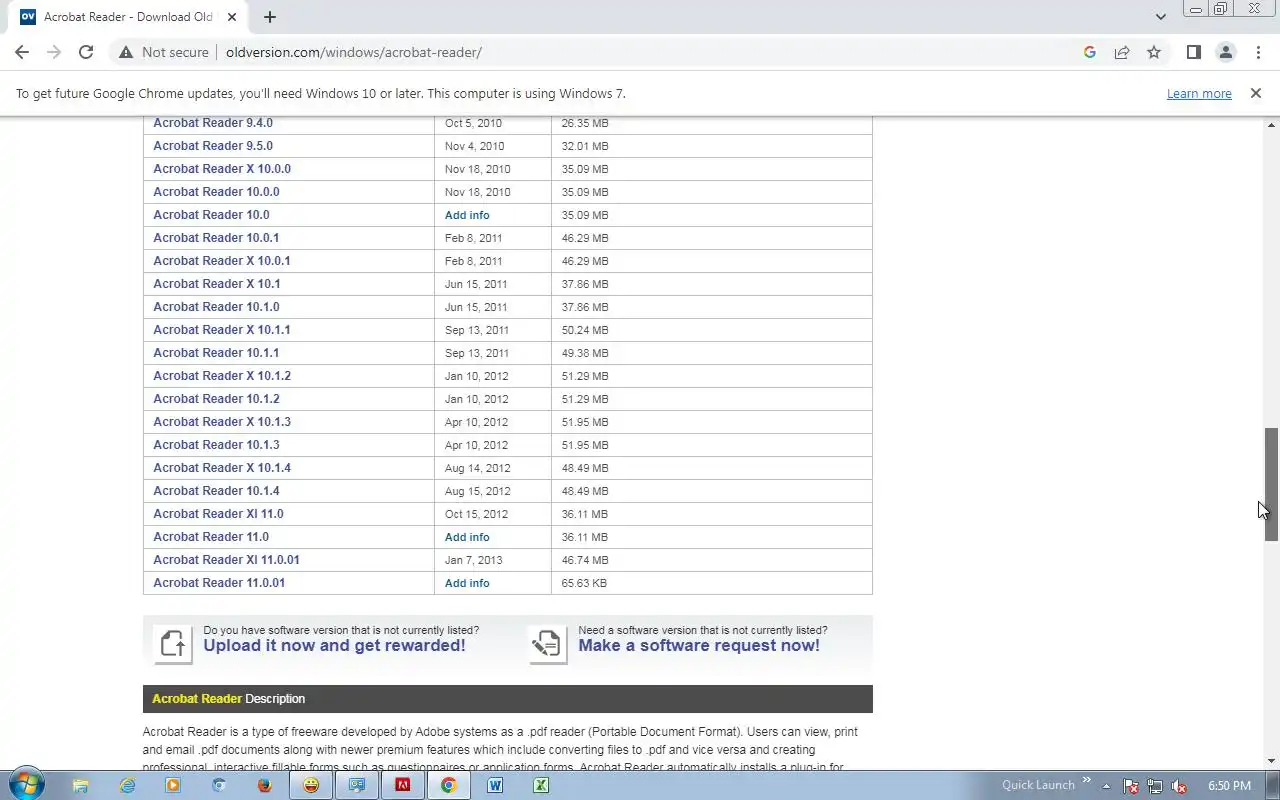The height and width of the screenshot is (800, 1280).
Task: Launch Firefox from the taskbar
Action: [x=265, y=786]
